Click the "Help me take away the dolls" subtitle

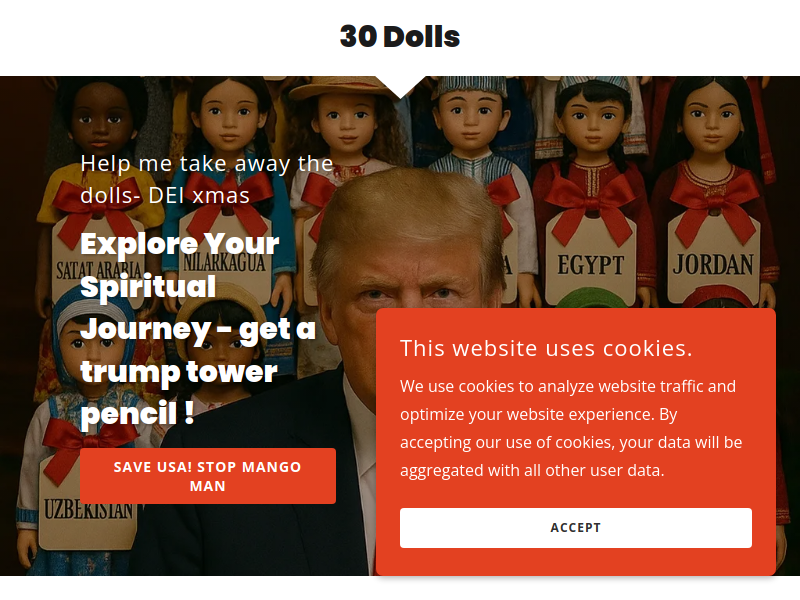(x=206, y=179)
